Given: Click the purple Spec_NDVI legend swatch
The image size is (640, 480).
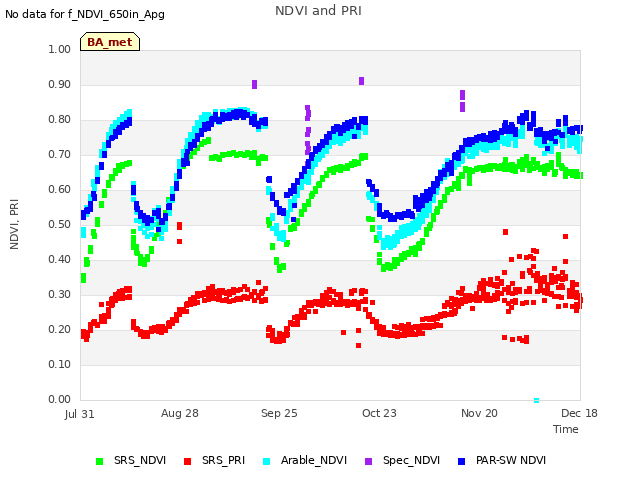Looking at the screenshot, I should coord(368,461).
